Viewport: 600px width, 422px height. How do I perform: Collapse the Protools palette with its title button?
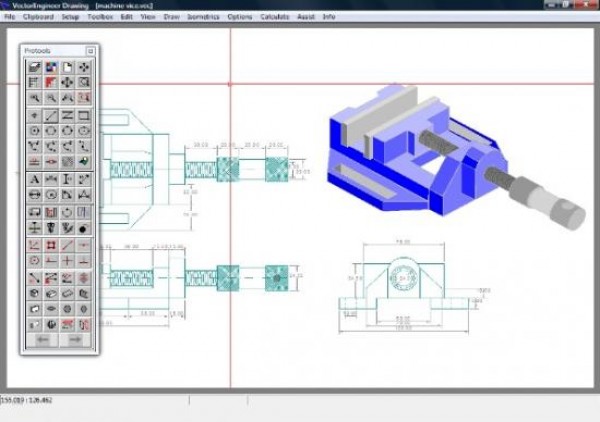(91, 51)
